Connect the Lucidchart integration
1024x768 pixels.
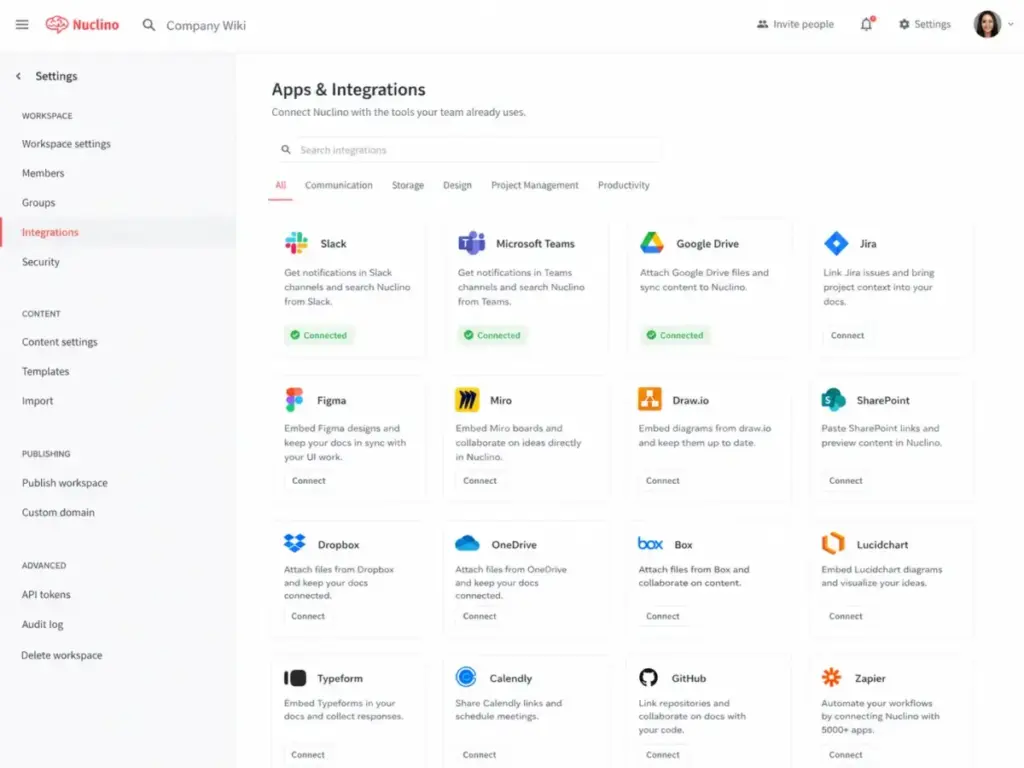pyautogui.click(x=846, y=616)
